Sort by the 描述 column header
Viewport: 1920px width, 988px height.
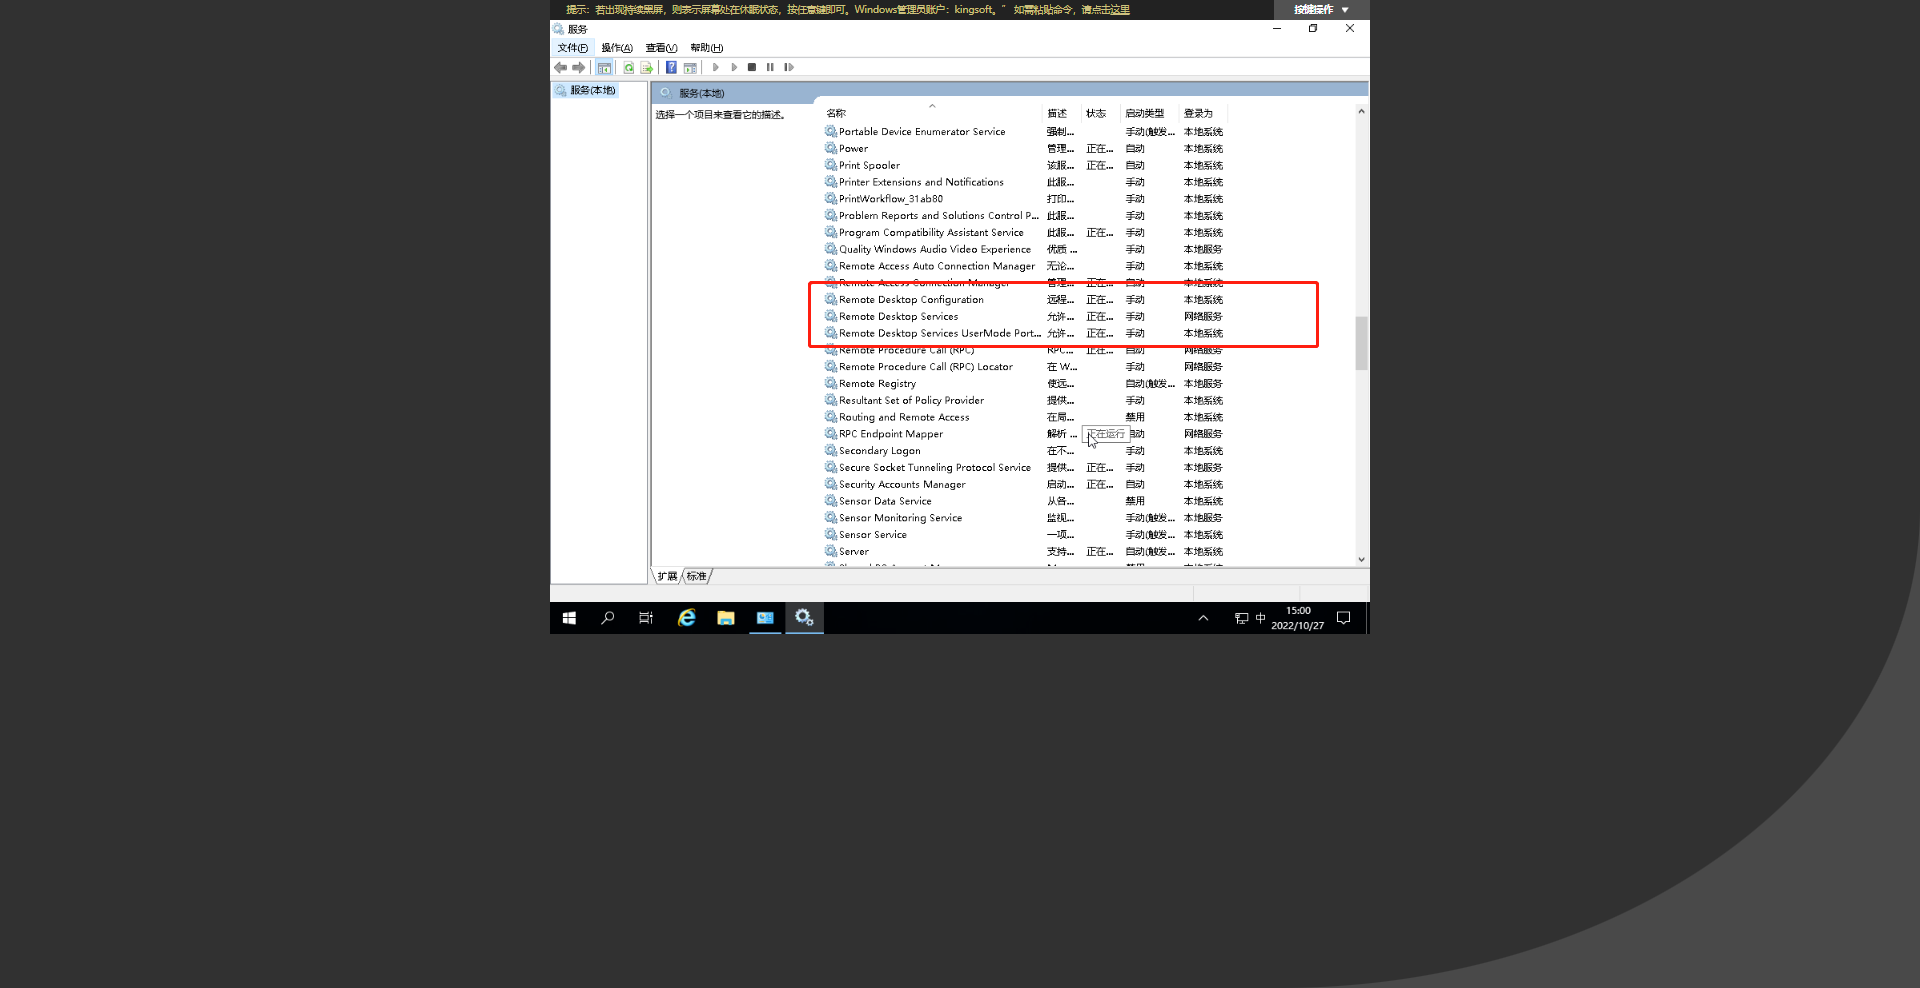1062,113
